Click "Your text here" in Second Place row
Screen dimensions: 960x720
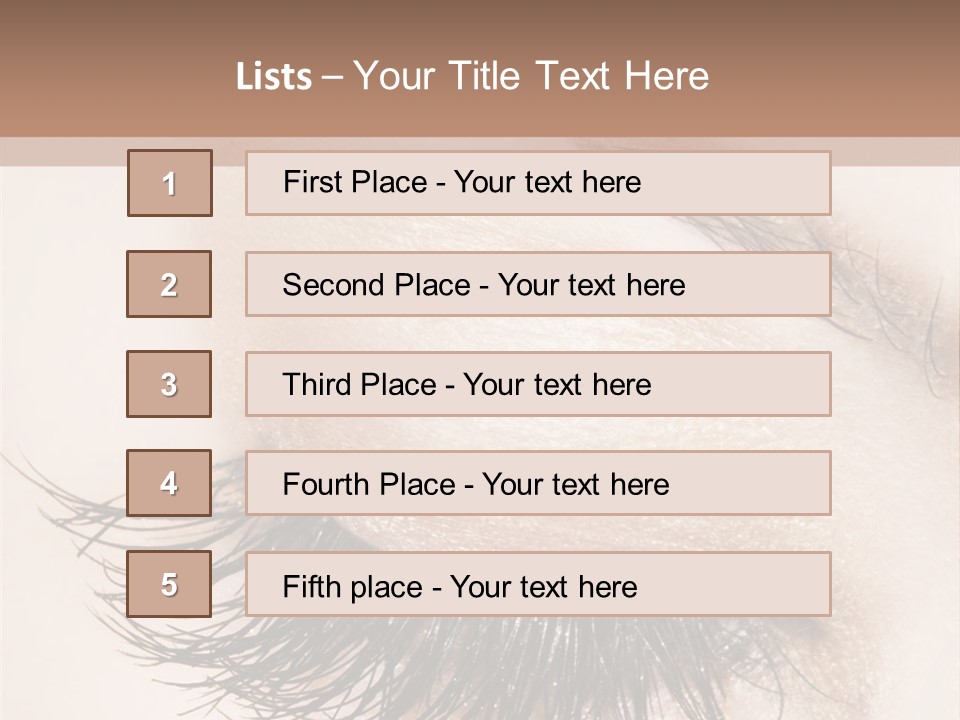[591, 285]
